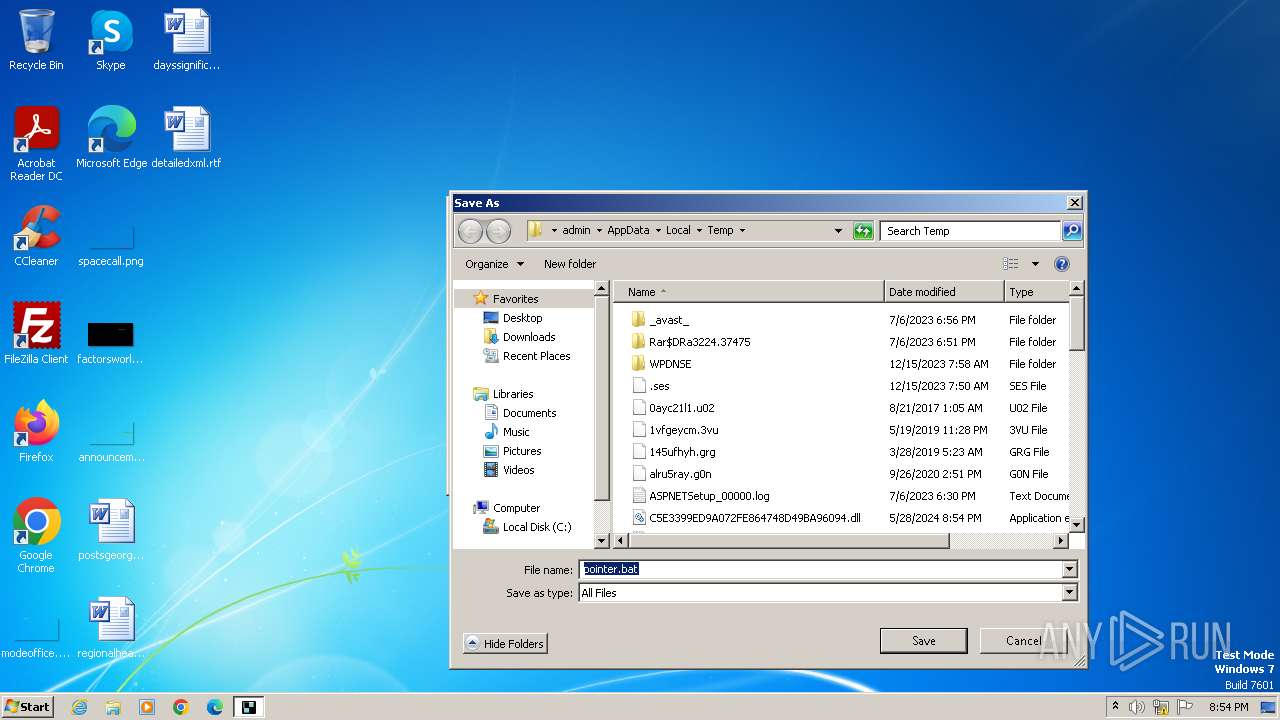Show hidden system tray icons
This screenshot has width=1280, height=720.
tap(1115, 707)
